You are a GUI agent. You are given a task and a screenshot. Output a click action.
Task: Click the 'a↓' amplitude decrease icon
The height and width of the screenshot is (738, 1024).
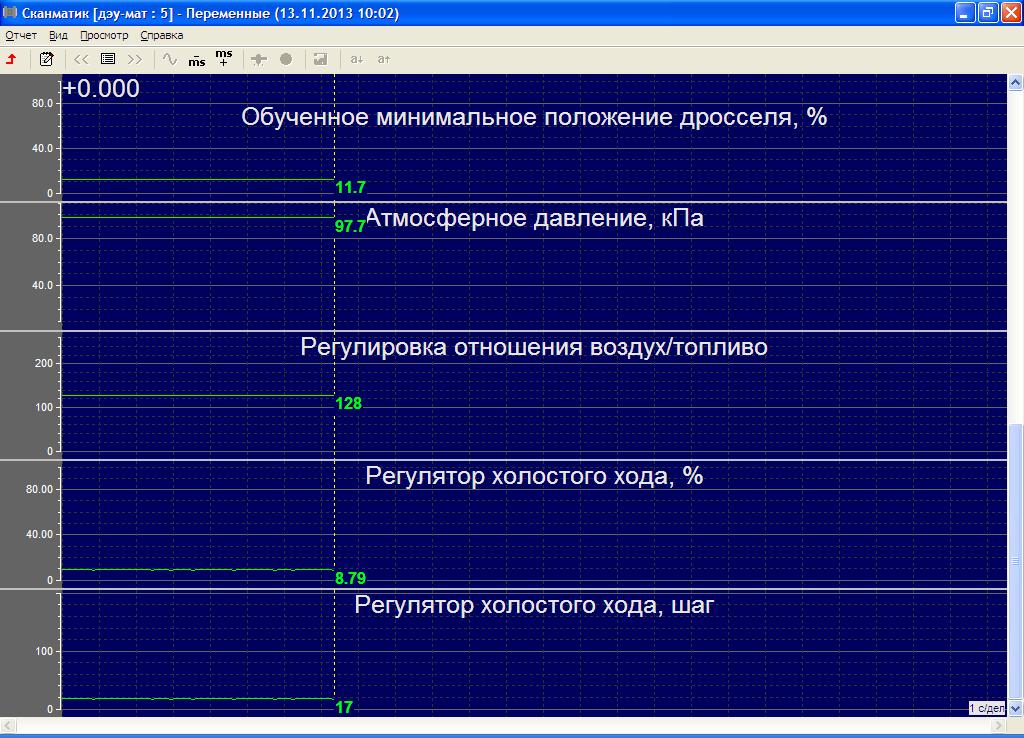click(x=357, y=59)
